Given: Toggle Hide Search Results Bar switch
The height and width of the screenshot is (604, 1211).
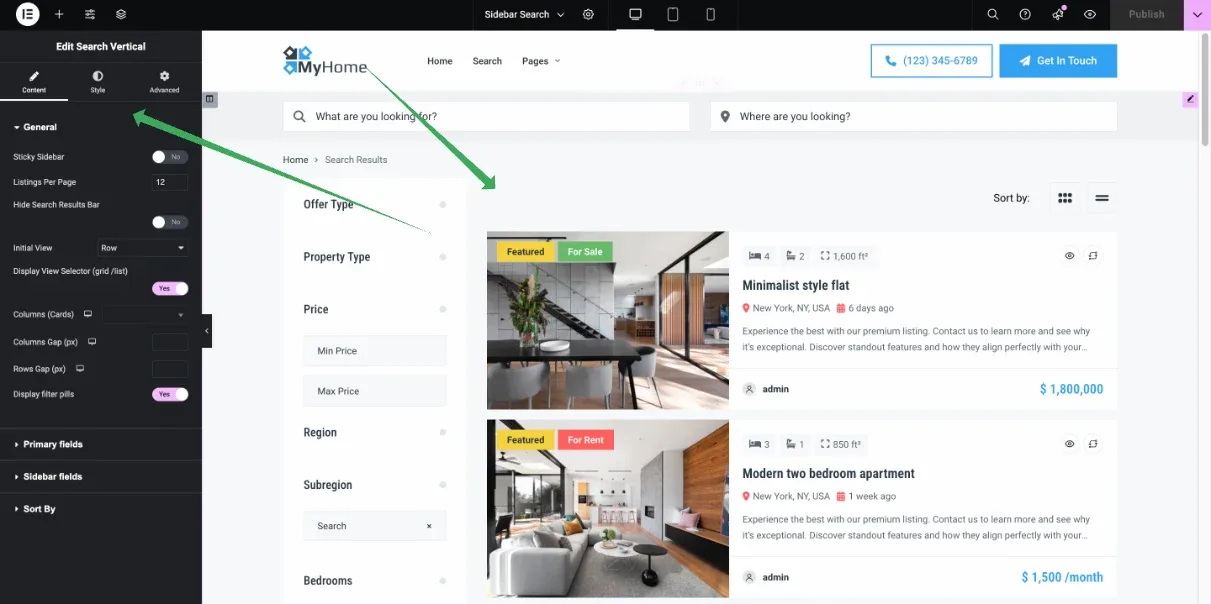Looking at the screenshot, I should point(170,222).
